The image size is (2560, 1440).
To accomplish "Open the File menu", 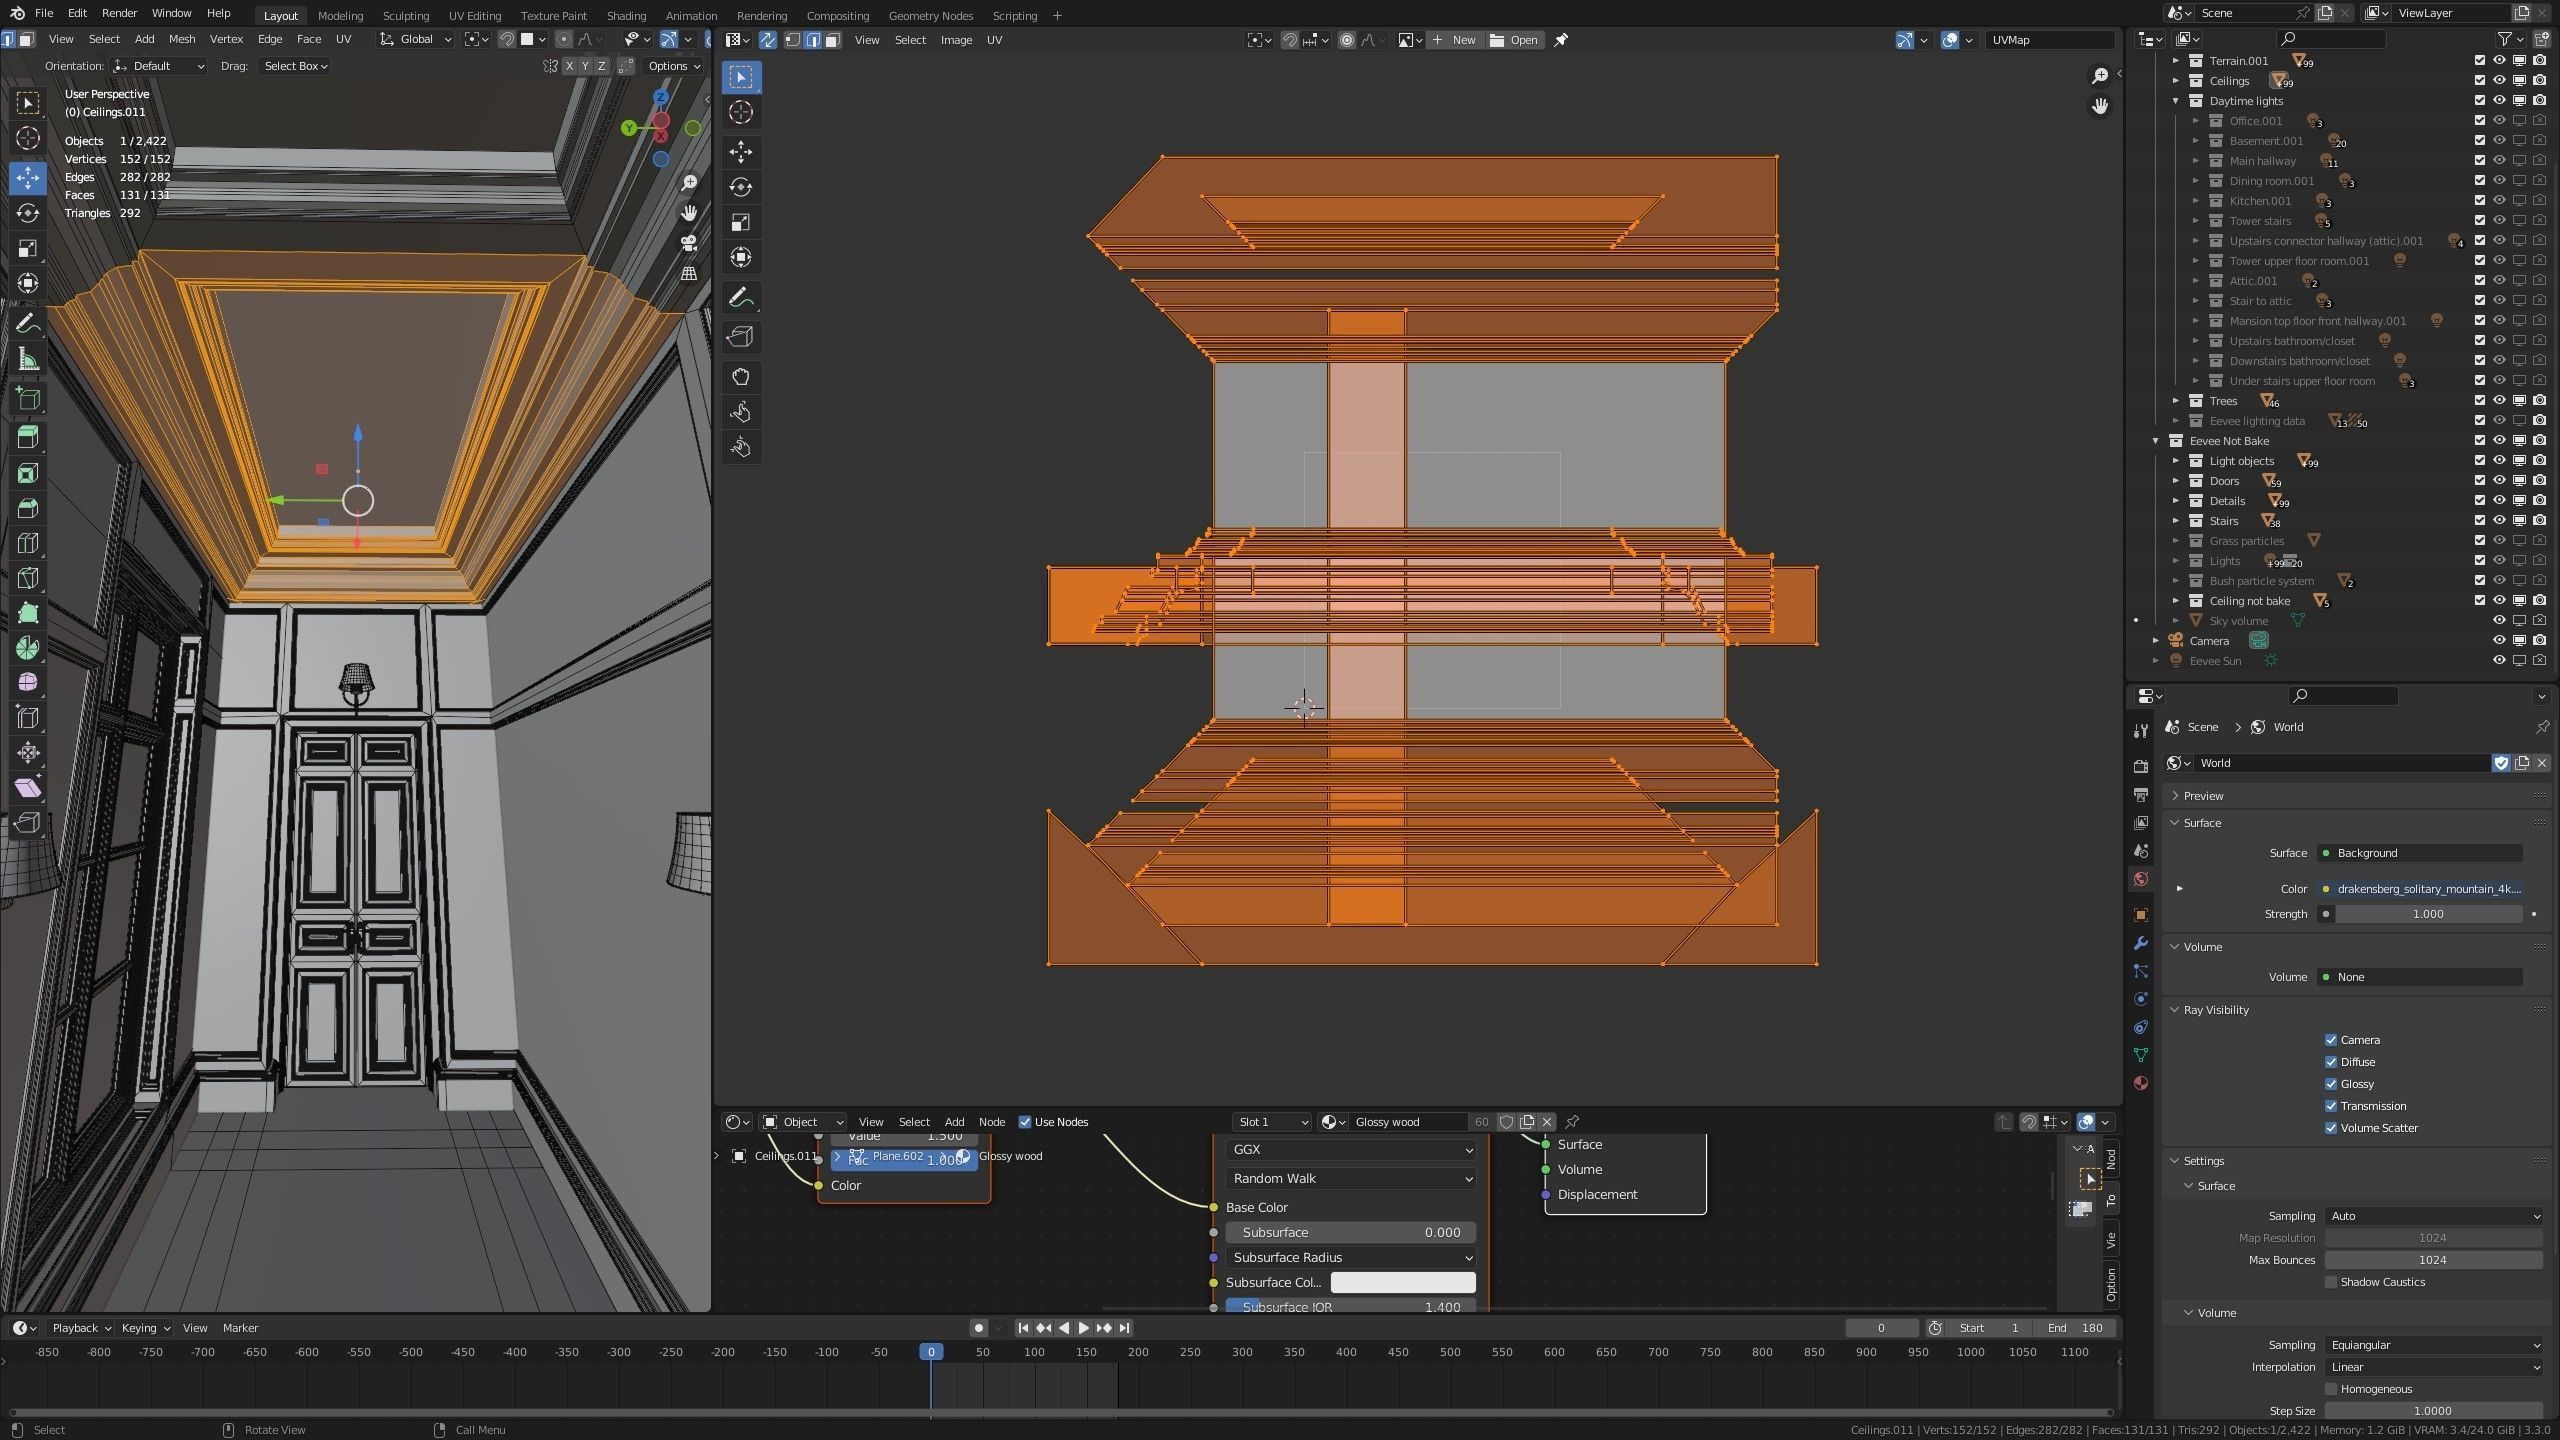I will [x=44, y=13].
